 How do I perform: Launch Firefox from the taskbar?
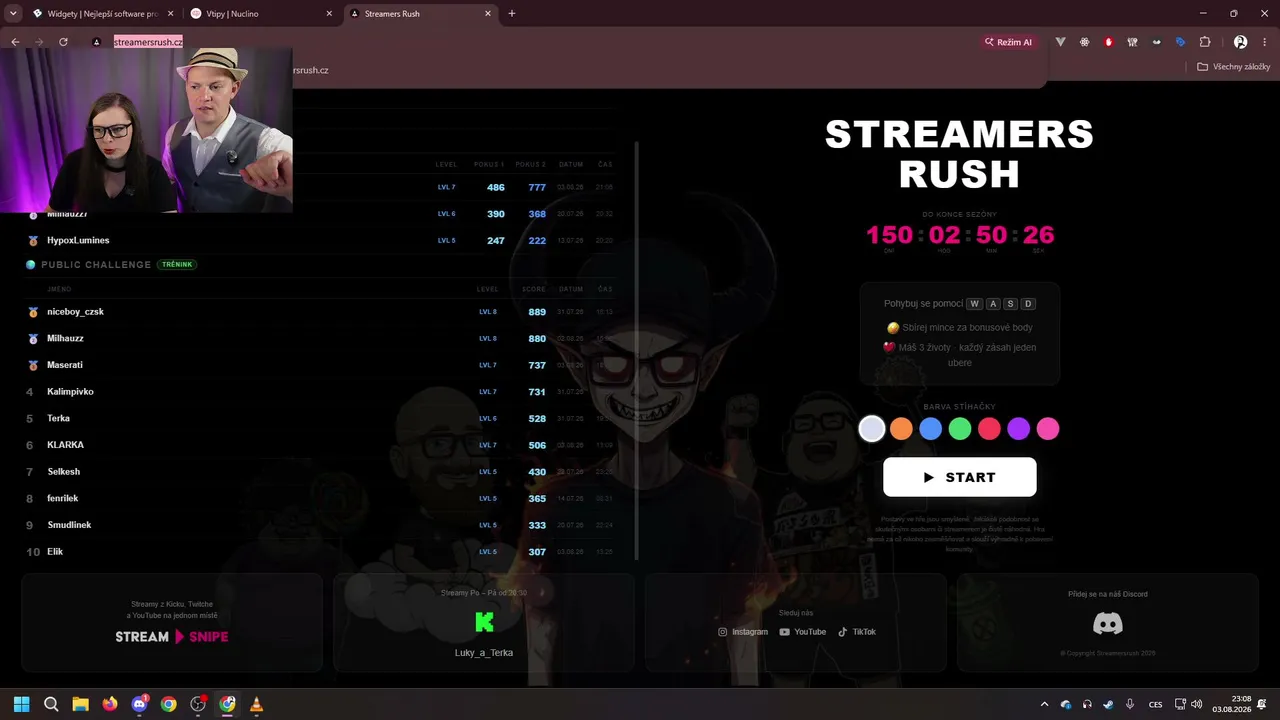pos(110,704)
